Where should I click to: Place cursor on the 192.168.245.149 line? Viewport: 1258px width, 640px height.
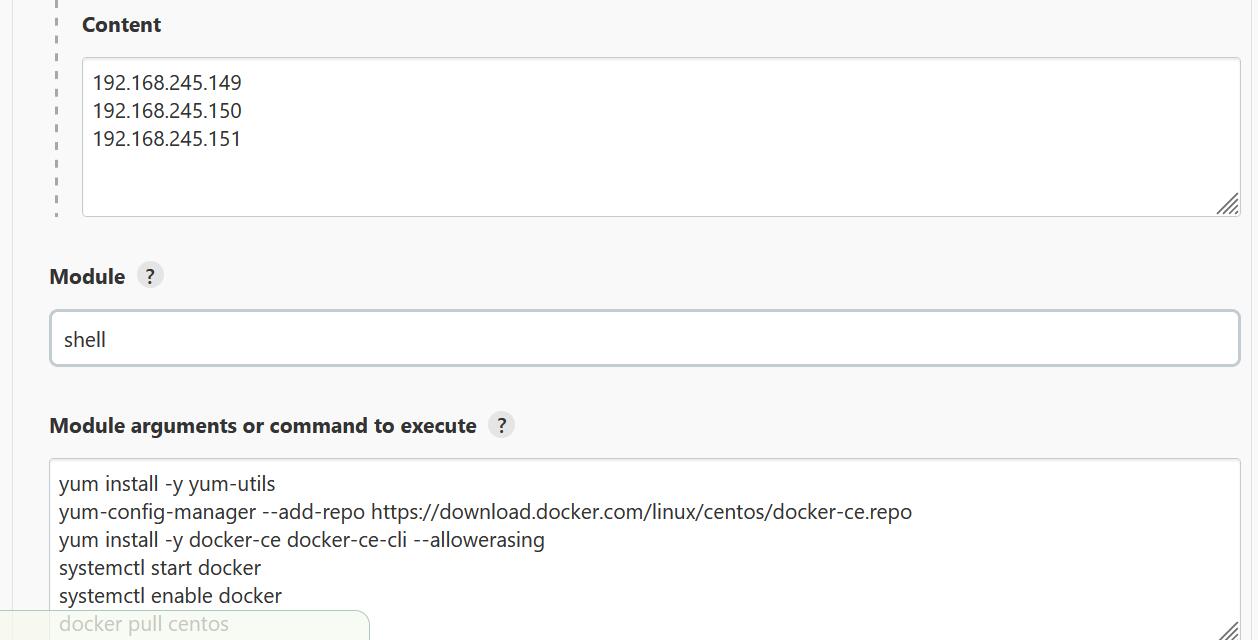(167, 83)
